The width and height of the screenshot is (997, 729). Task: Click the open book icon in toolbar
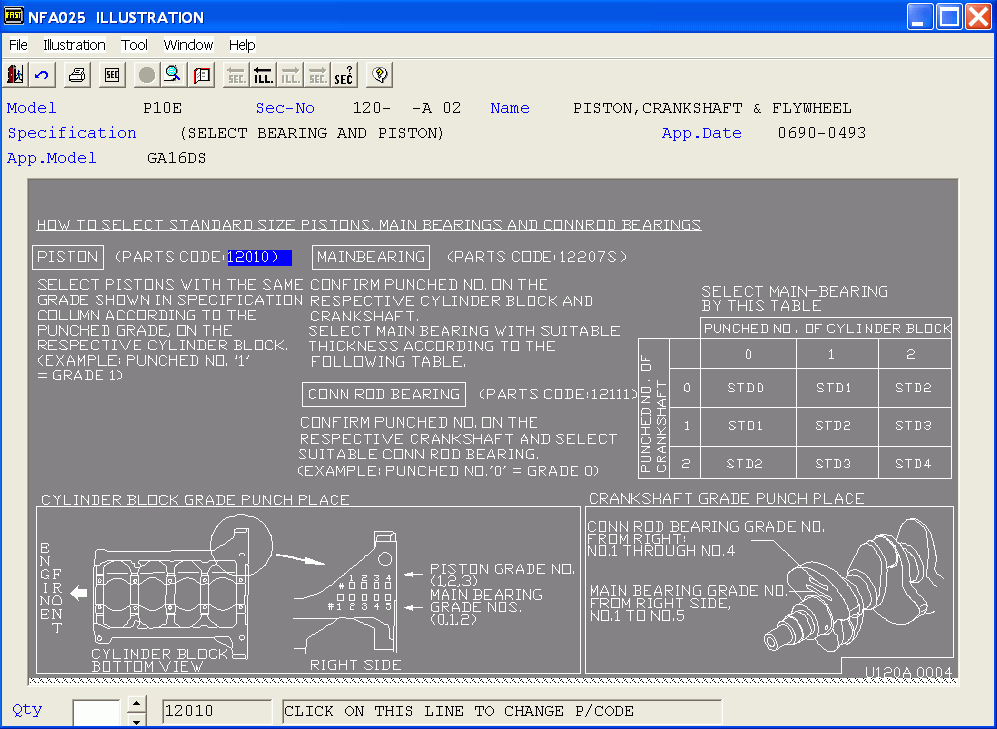(x=202, y=75)
